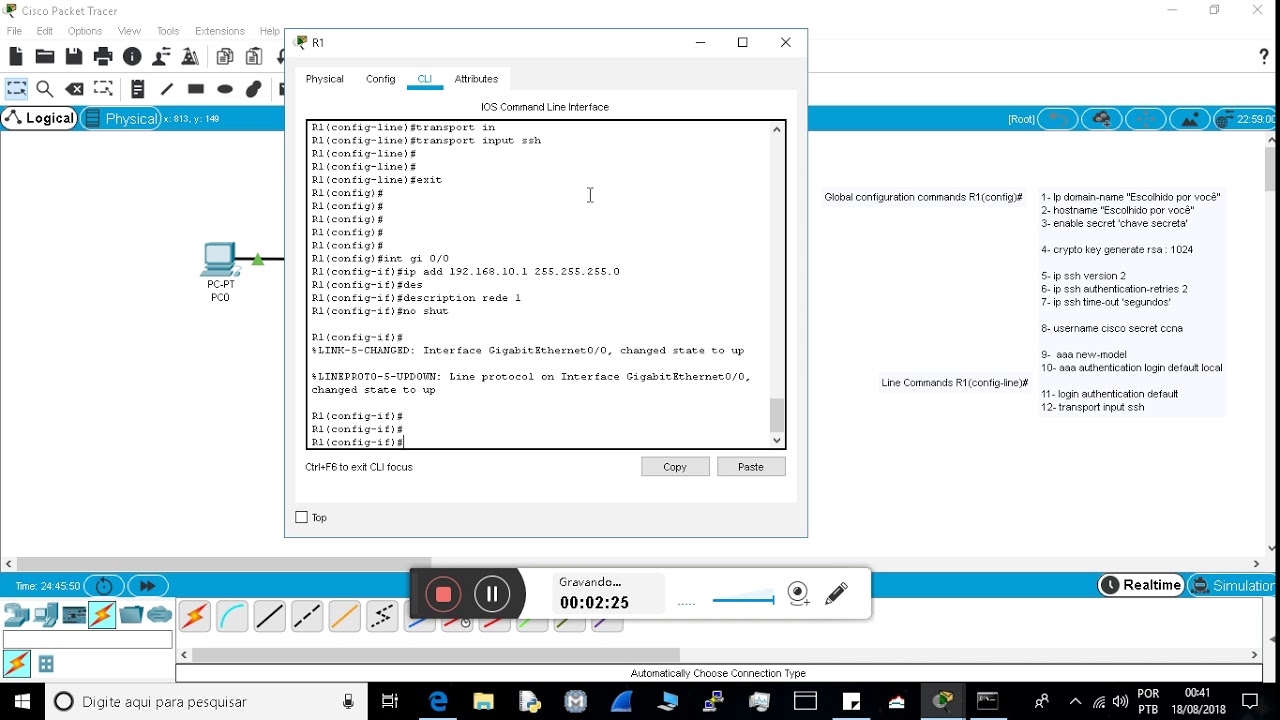Open the View menu
The width and height of the screenshot is (1280, 720).
(x=129, y=31)
